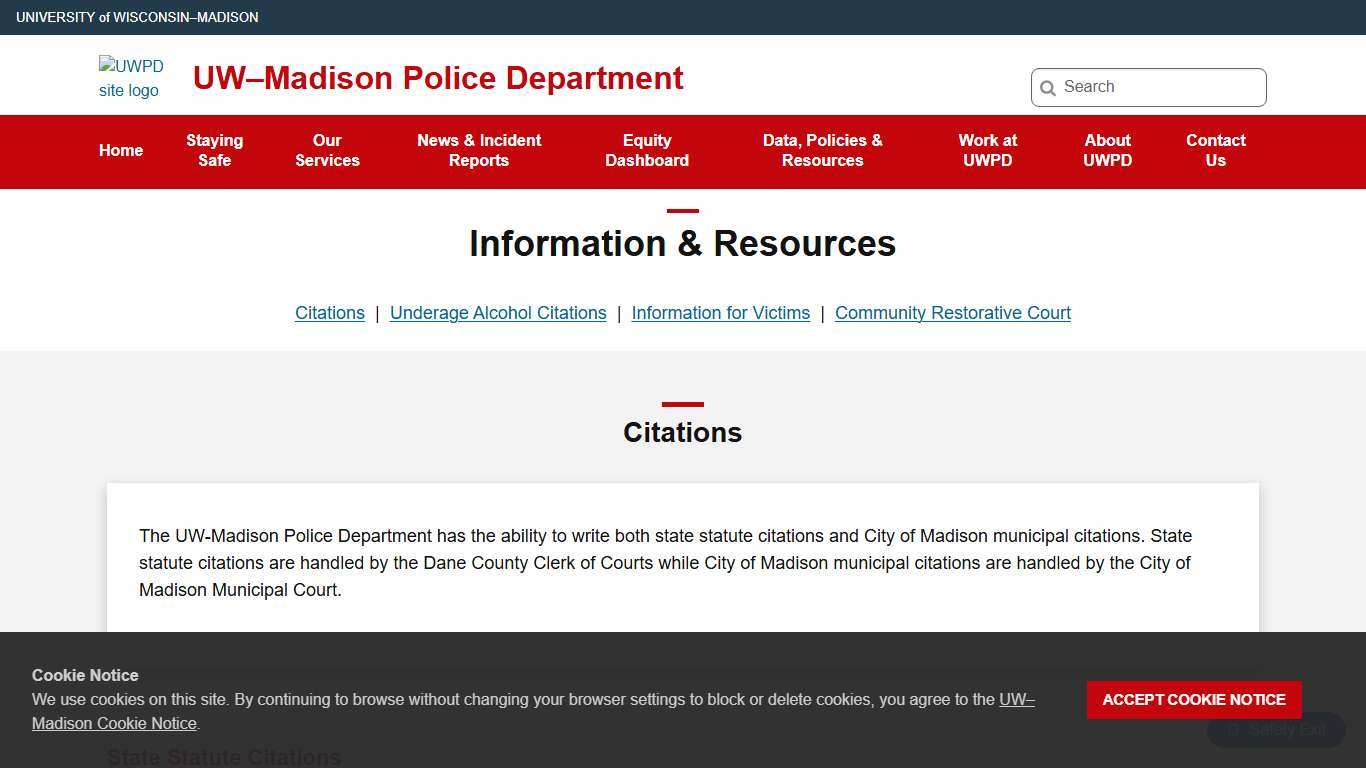Open the Work at UWPD menu
This screenshot has height=768, width=1366.
[x=987, y=151]
